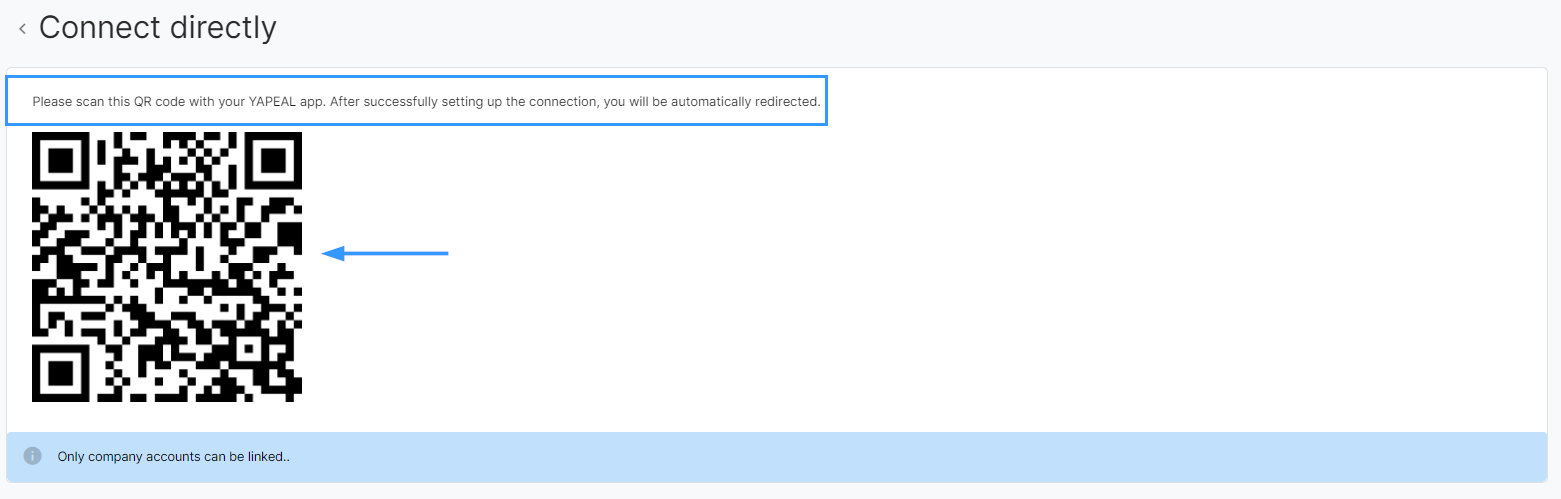Image resolution: width=1561 pixels, height=499 pixels.
Task: Click the blue arrow pointing at the QR code
Action: coord(385,253)
